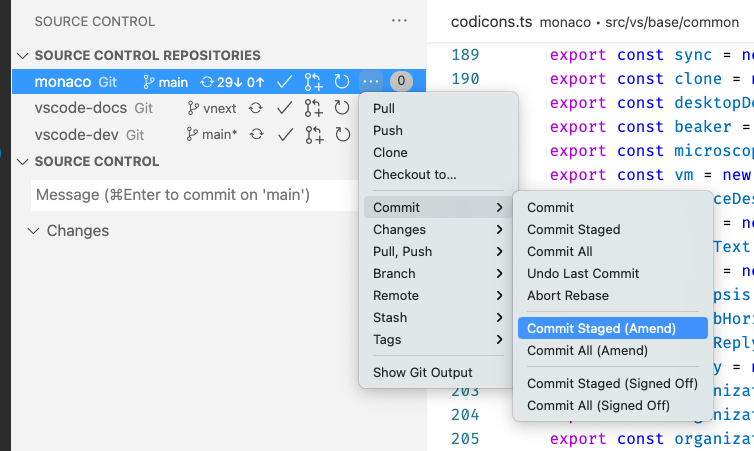The image size is (754, 451).
Task: Sync changes icon on vscode-dev row
Action: [x=257, y=134]
